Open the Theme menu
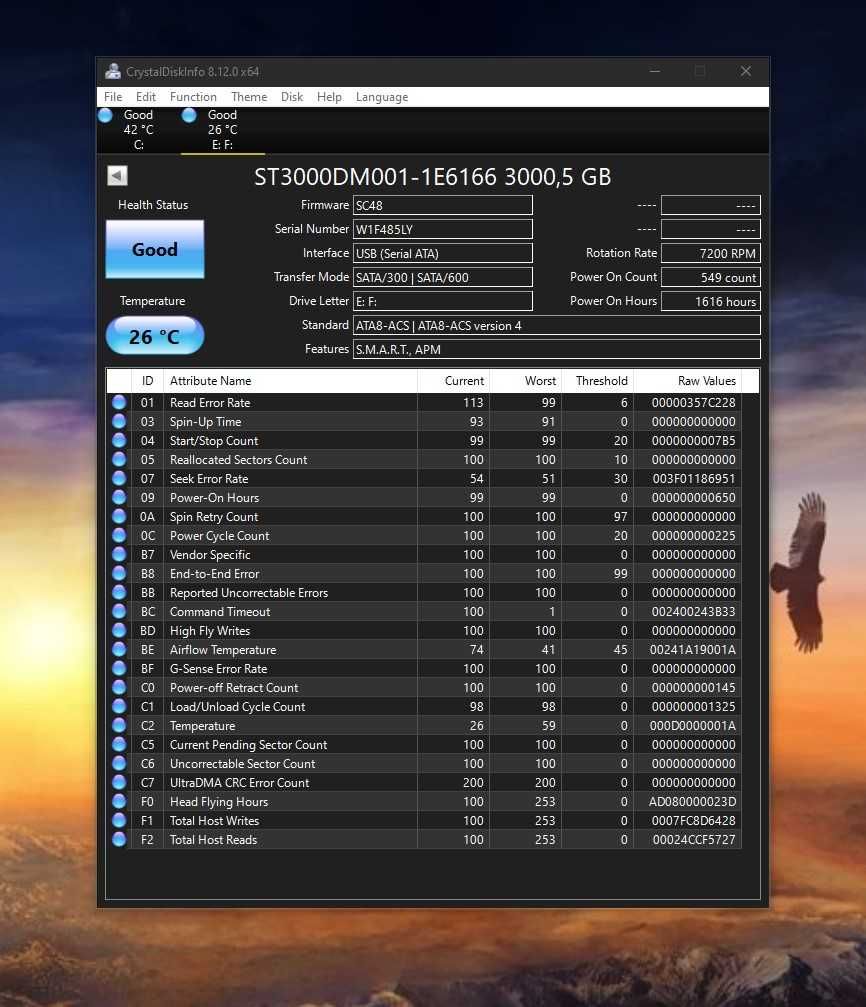 249,97
